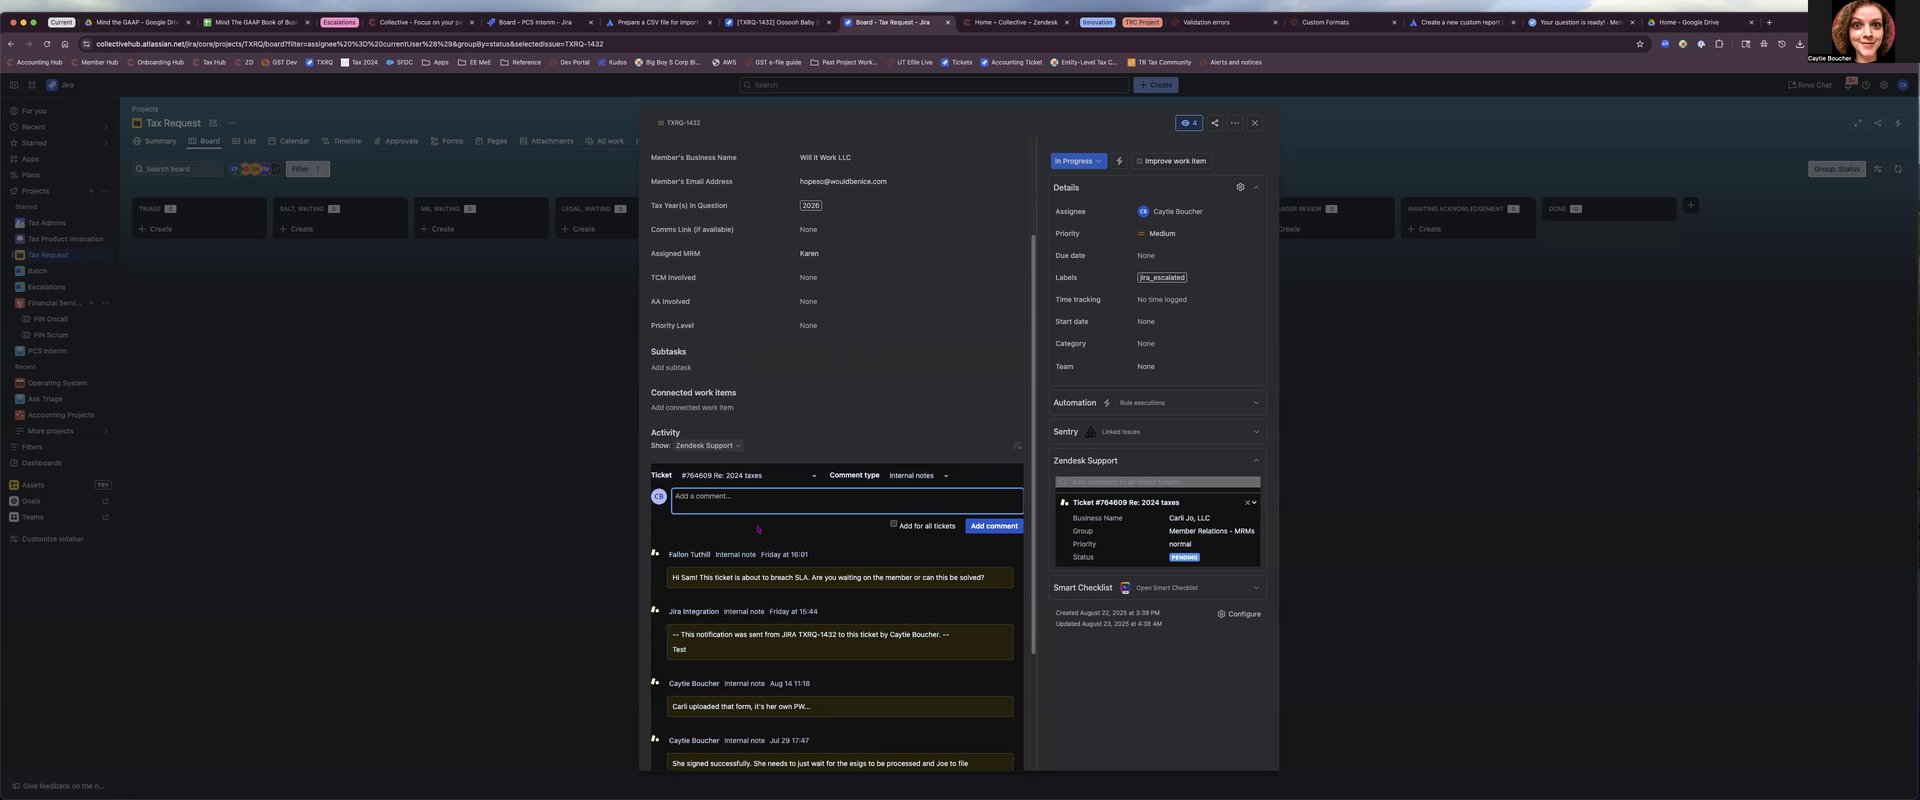Open Rovo Chat
Image resolution: width=1920 pixels, height=800 pixels.
[x=1810, y=85]
